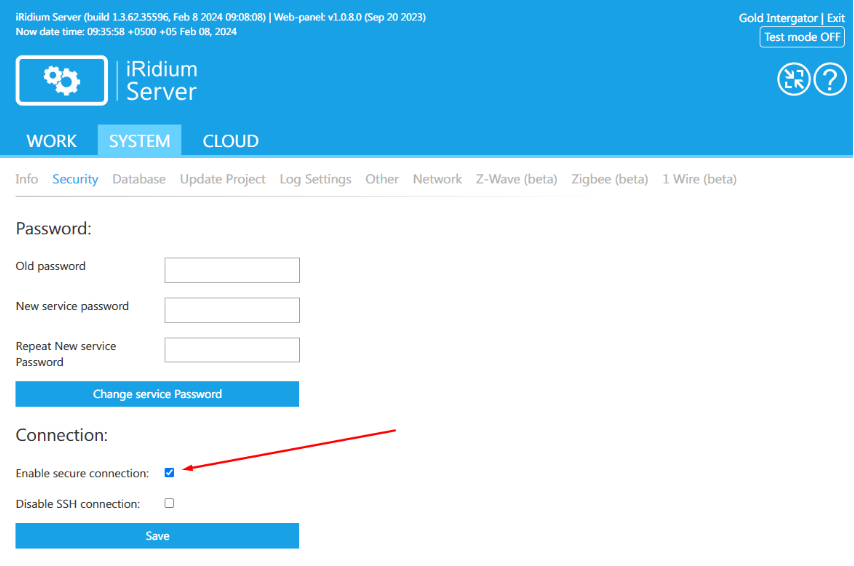Open Update Project settings
Viewport: 854px width, 566px height.
click(223, 179)
